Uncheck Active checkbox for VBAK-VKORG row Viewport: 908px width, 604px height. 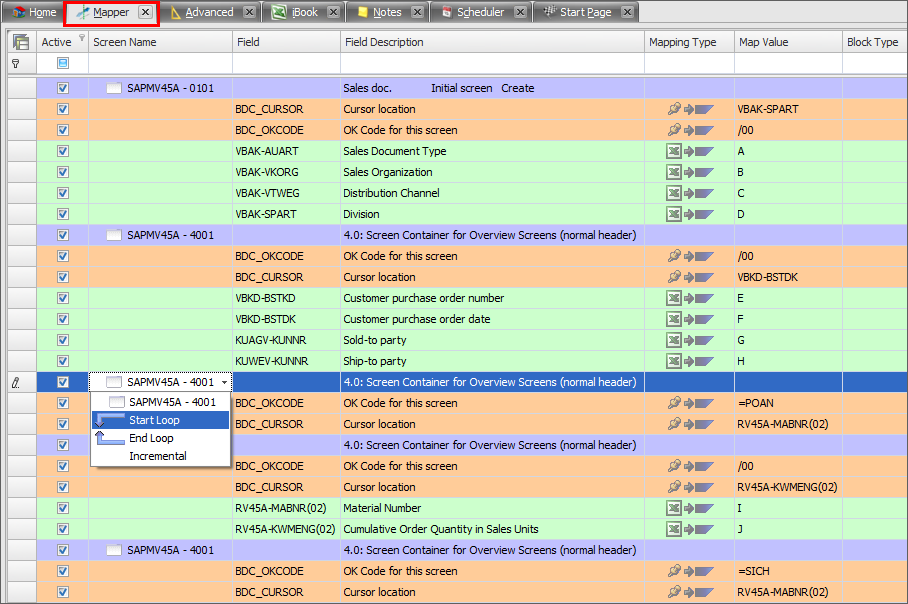point(63,172)
